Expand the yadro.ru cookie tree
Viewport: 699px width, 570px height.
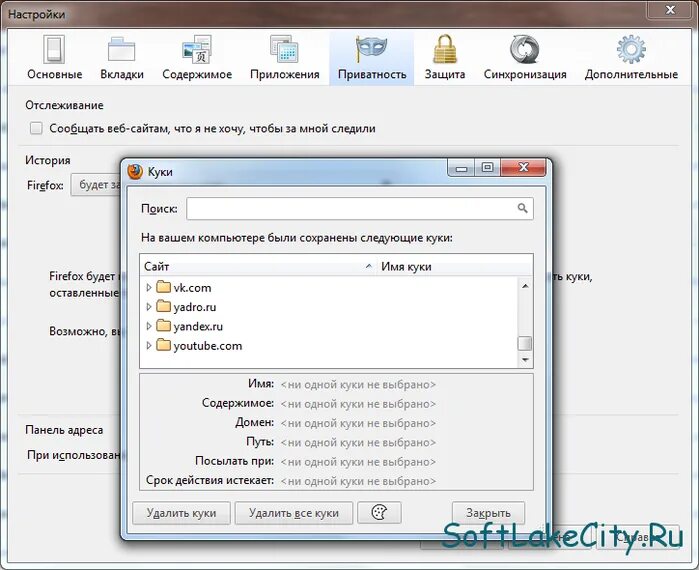click(149, 307)
